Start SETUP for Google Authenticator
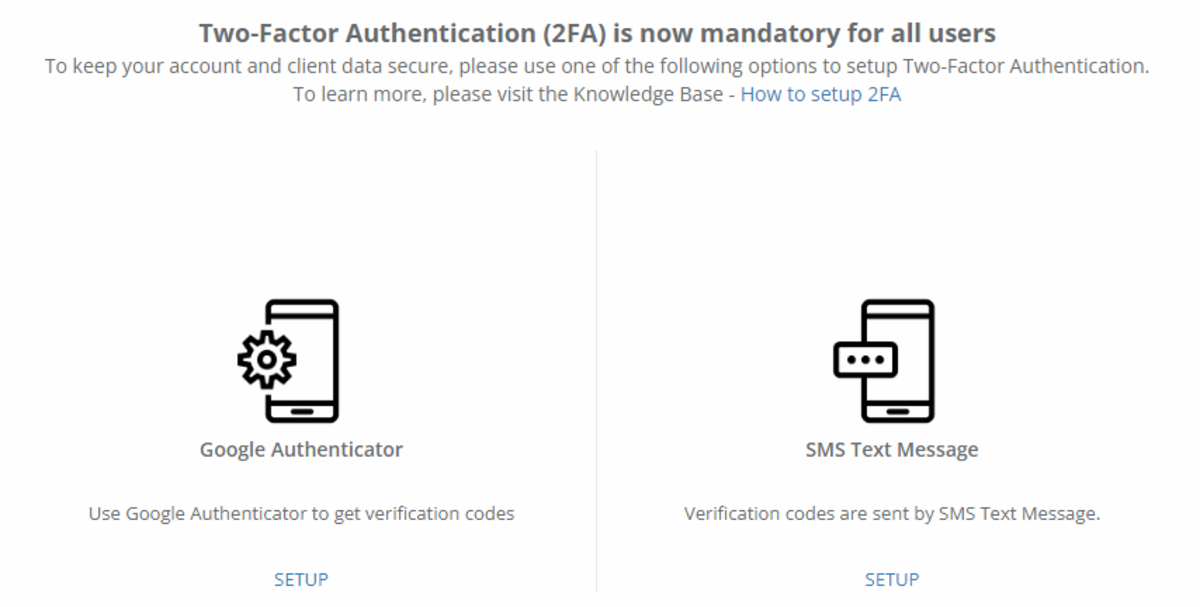This screenshot has width=1200, height=607. click(301, 579)
